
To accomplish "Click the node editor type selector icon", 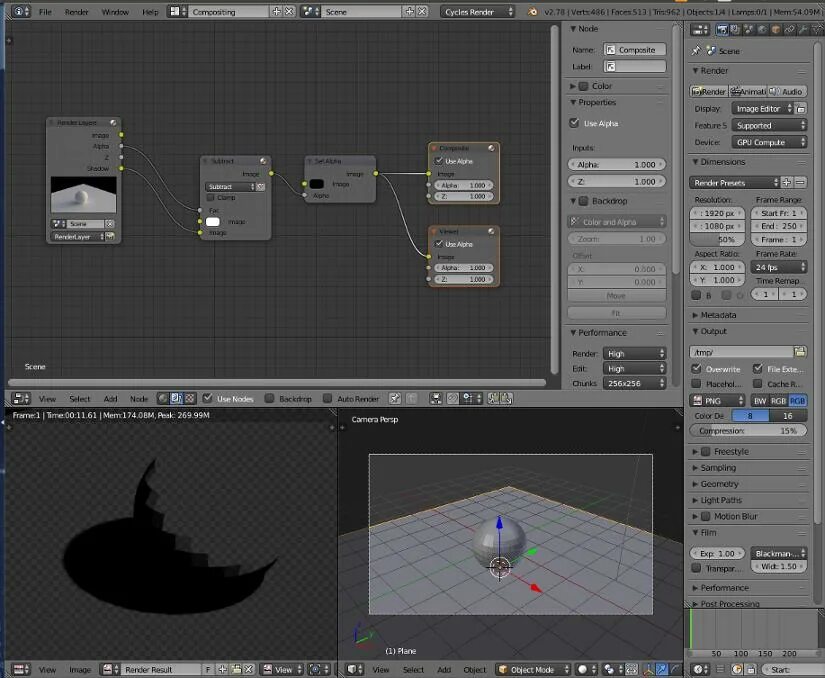I will (21, 399).
